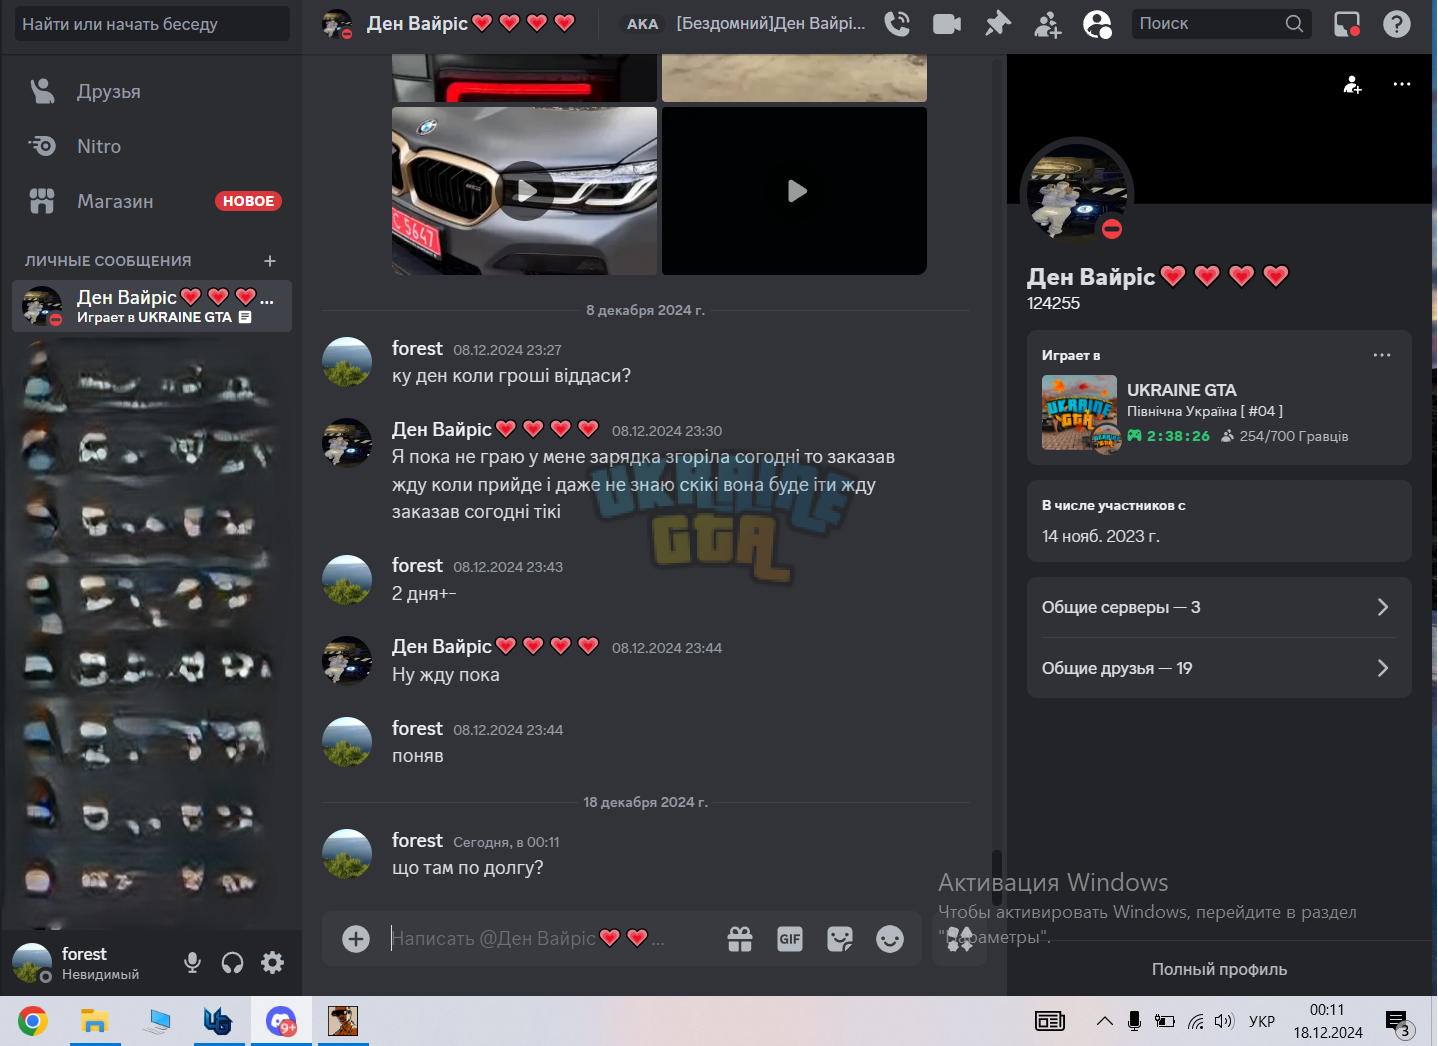Viewport: 1438px width, 1046px height.
Task: Expand Общие серверы — 3 list
Action: (1219, 607)
